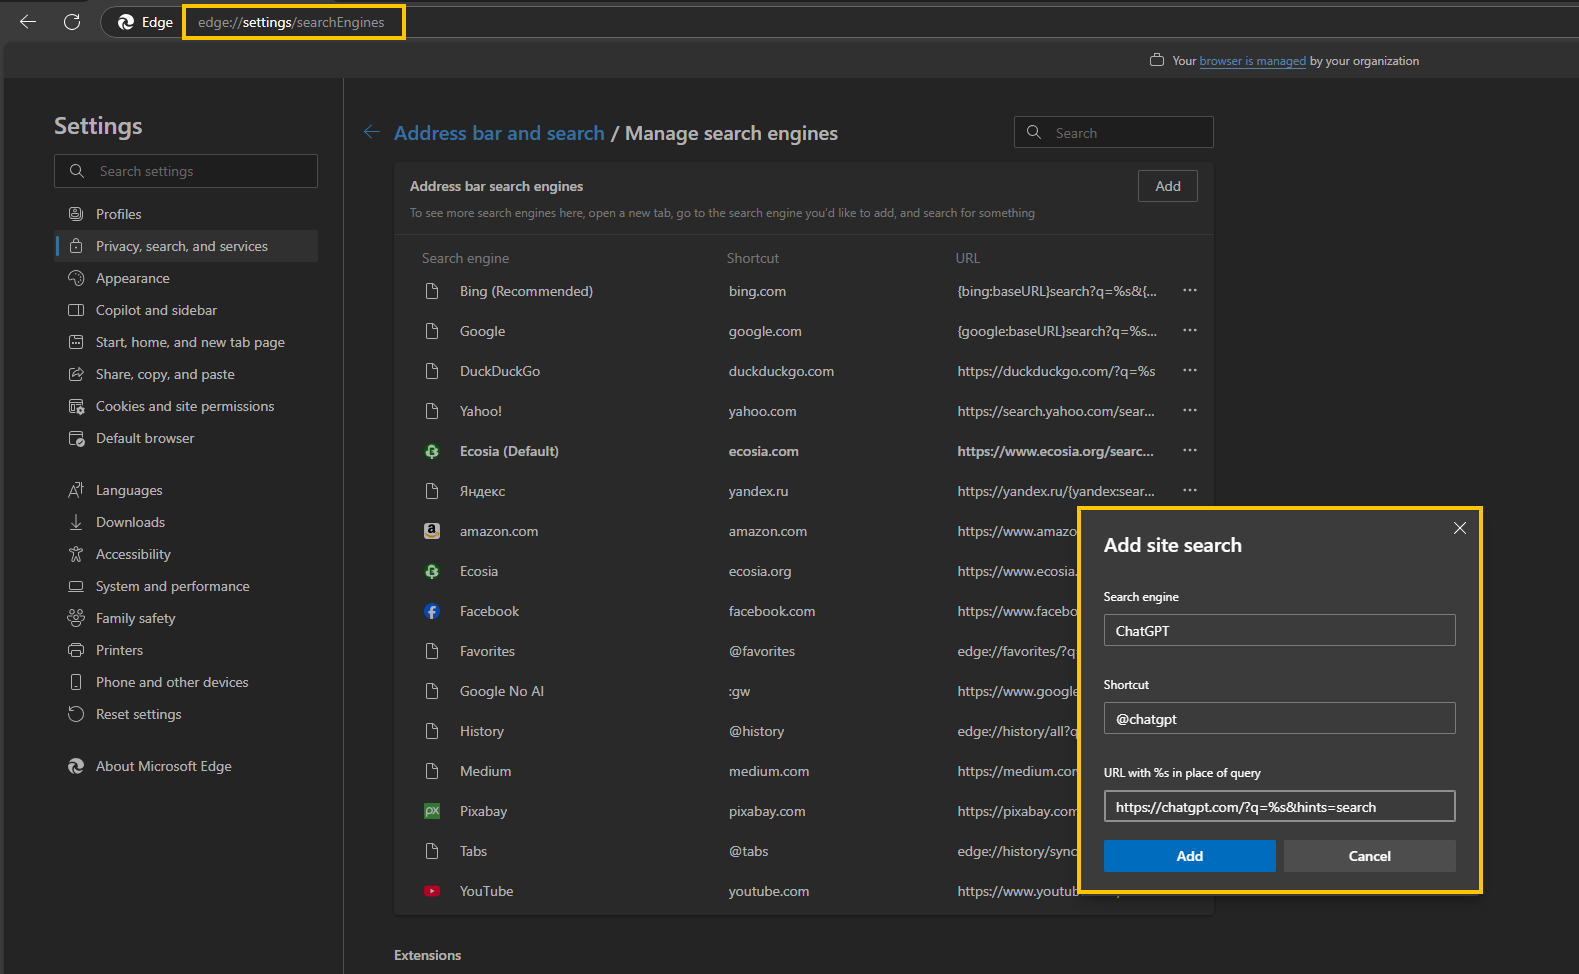1579x974 pixels.
Task: Close the Add site search dialog
Action: [x=1460, y=528]
